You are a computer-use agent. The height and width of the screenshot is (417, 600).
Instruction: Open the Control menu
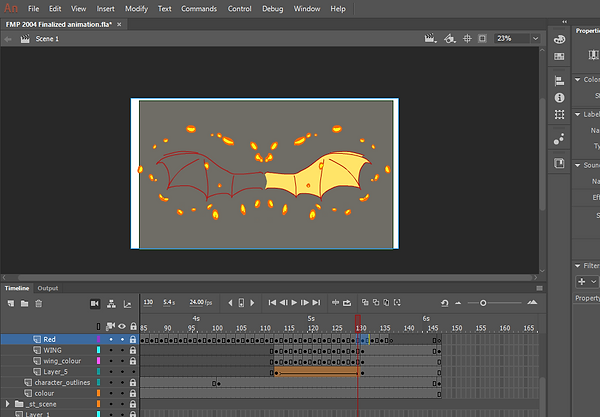pyautogui.click(x=240, y=8)
